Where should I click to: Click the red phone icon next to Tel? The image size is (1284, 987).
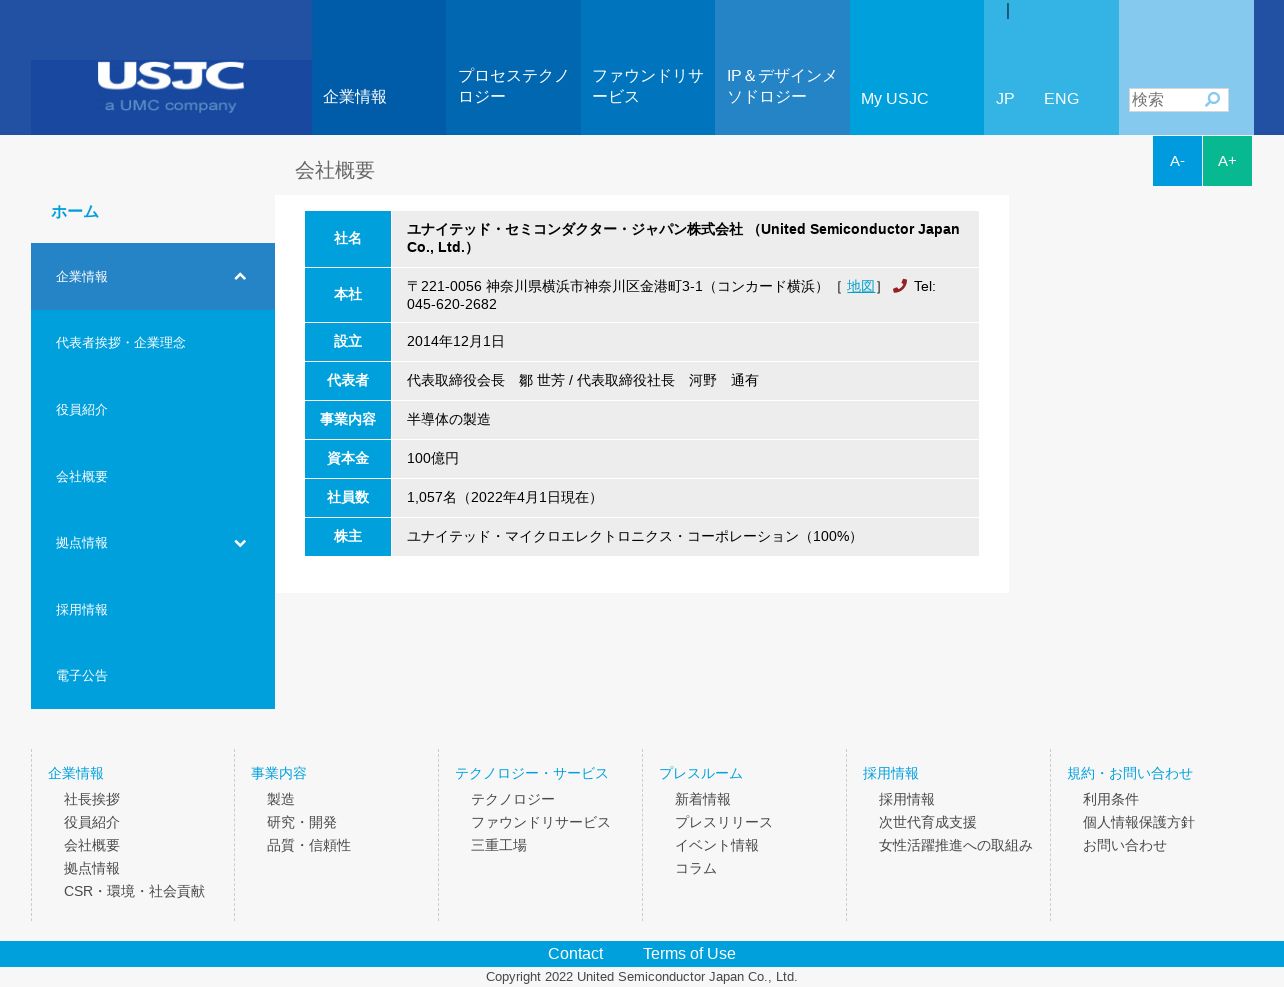tap(899, 286)
